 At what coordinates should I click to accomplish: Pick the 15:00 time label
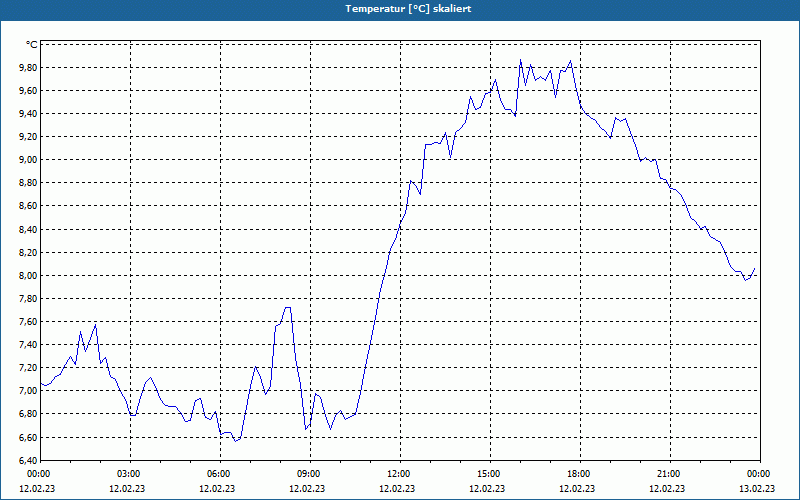(490, 474)
